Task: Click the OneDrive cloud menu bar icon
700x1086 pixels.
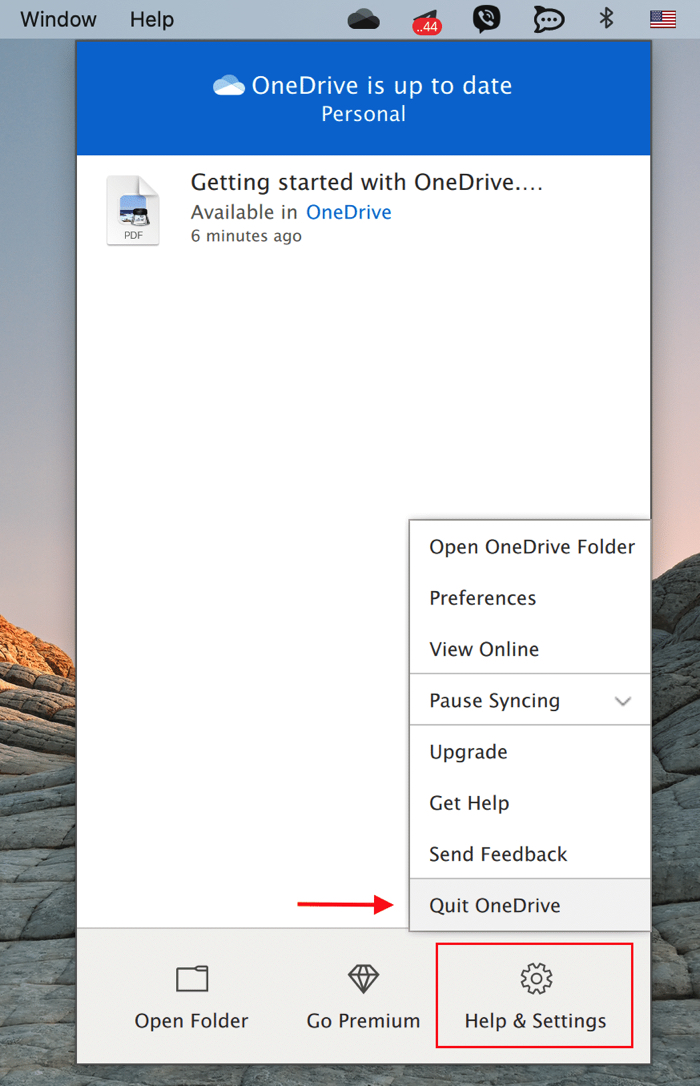Action: [x=363, y=19]
